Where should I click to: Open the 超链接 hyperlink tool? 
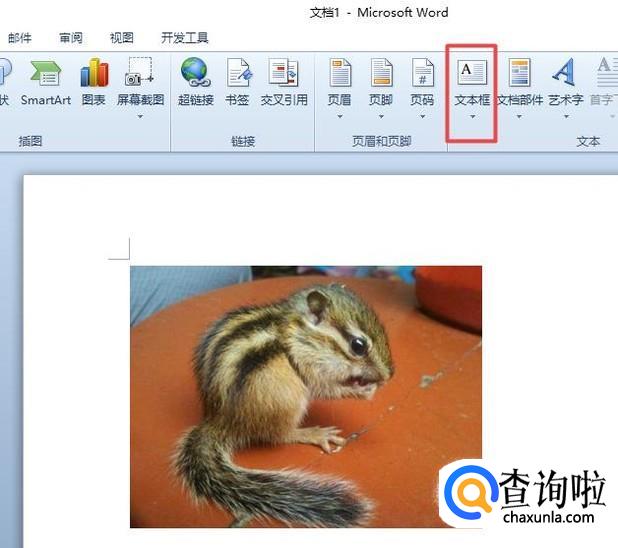195,82
